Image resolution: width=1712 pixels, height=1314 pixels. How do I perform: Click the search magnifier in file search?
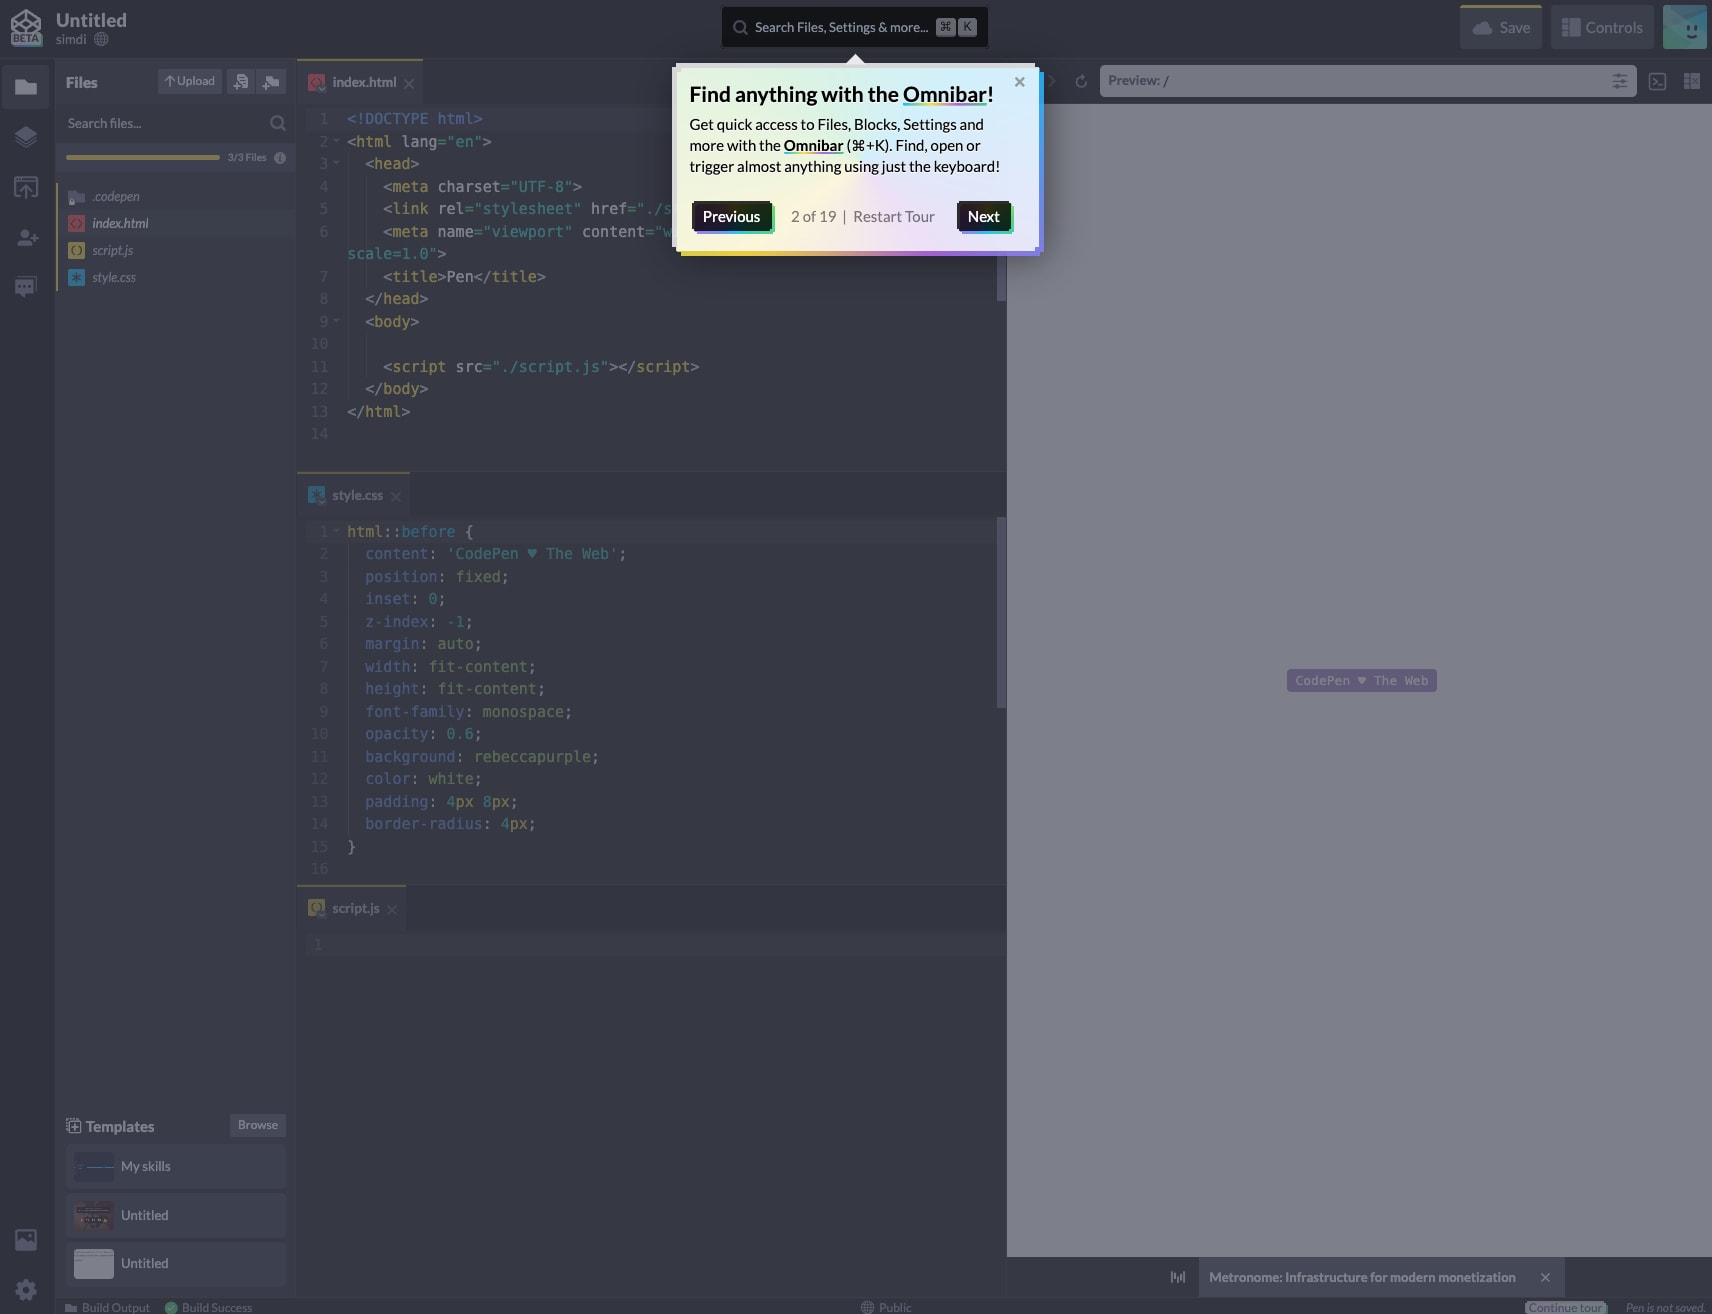pyautogui.click(x=277, y=123)
